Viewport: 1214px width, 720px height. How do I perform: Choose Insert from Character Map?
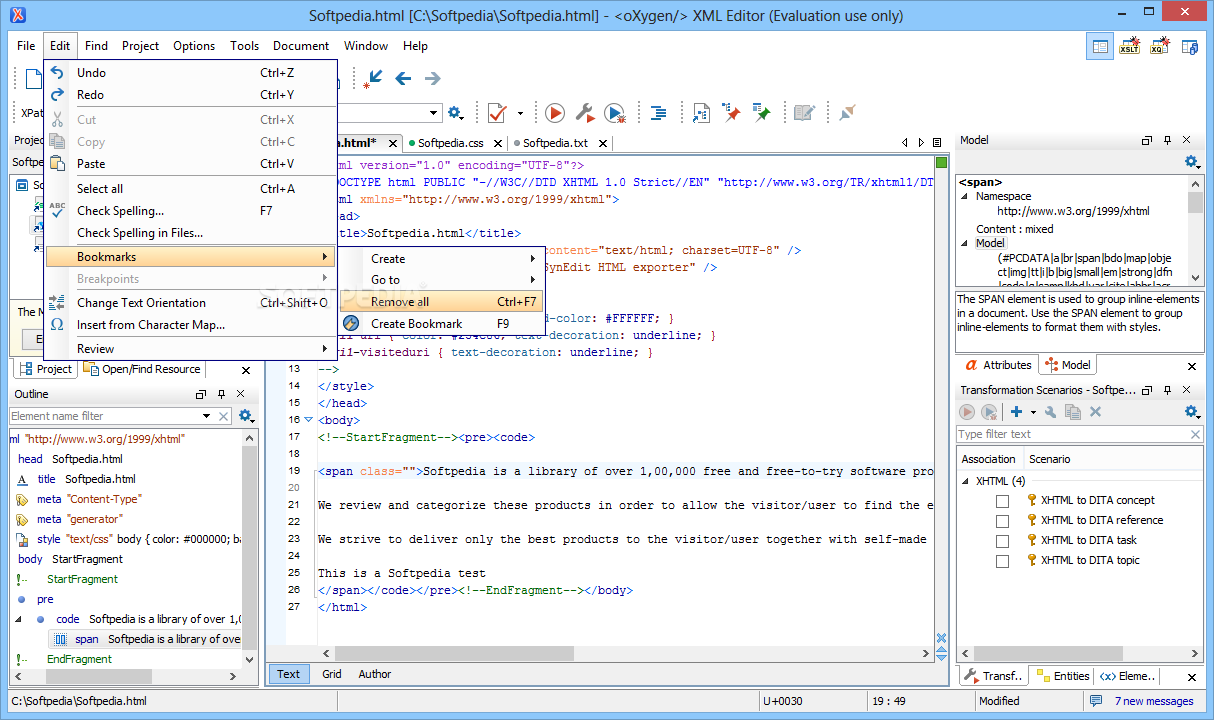189,325
